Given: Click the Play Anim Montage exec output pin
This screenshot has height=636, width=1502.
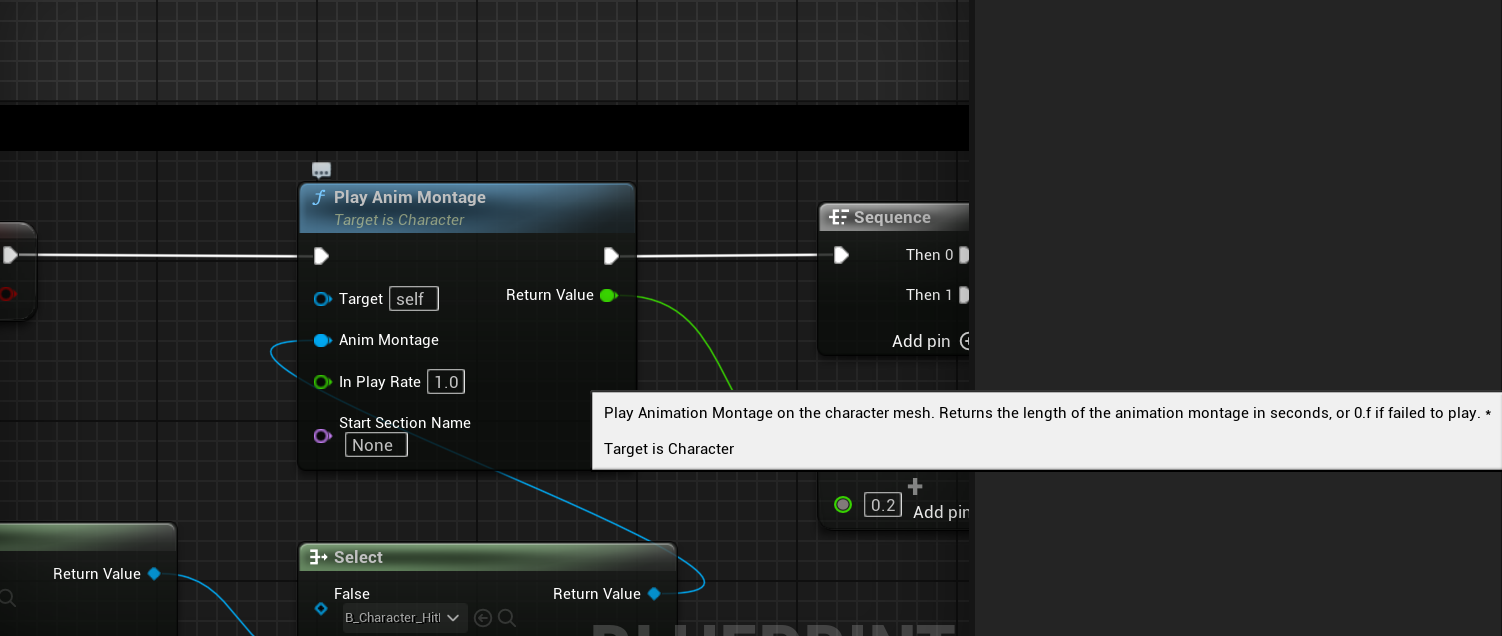Looking at the screenshot, I should [611, 256].
